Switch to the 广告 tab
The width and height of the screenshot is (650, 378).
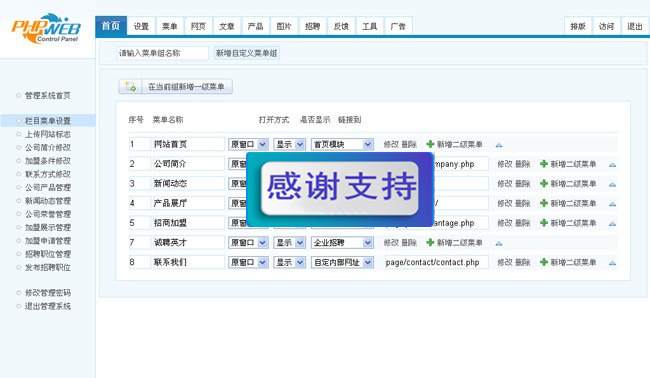coord(398,27)
